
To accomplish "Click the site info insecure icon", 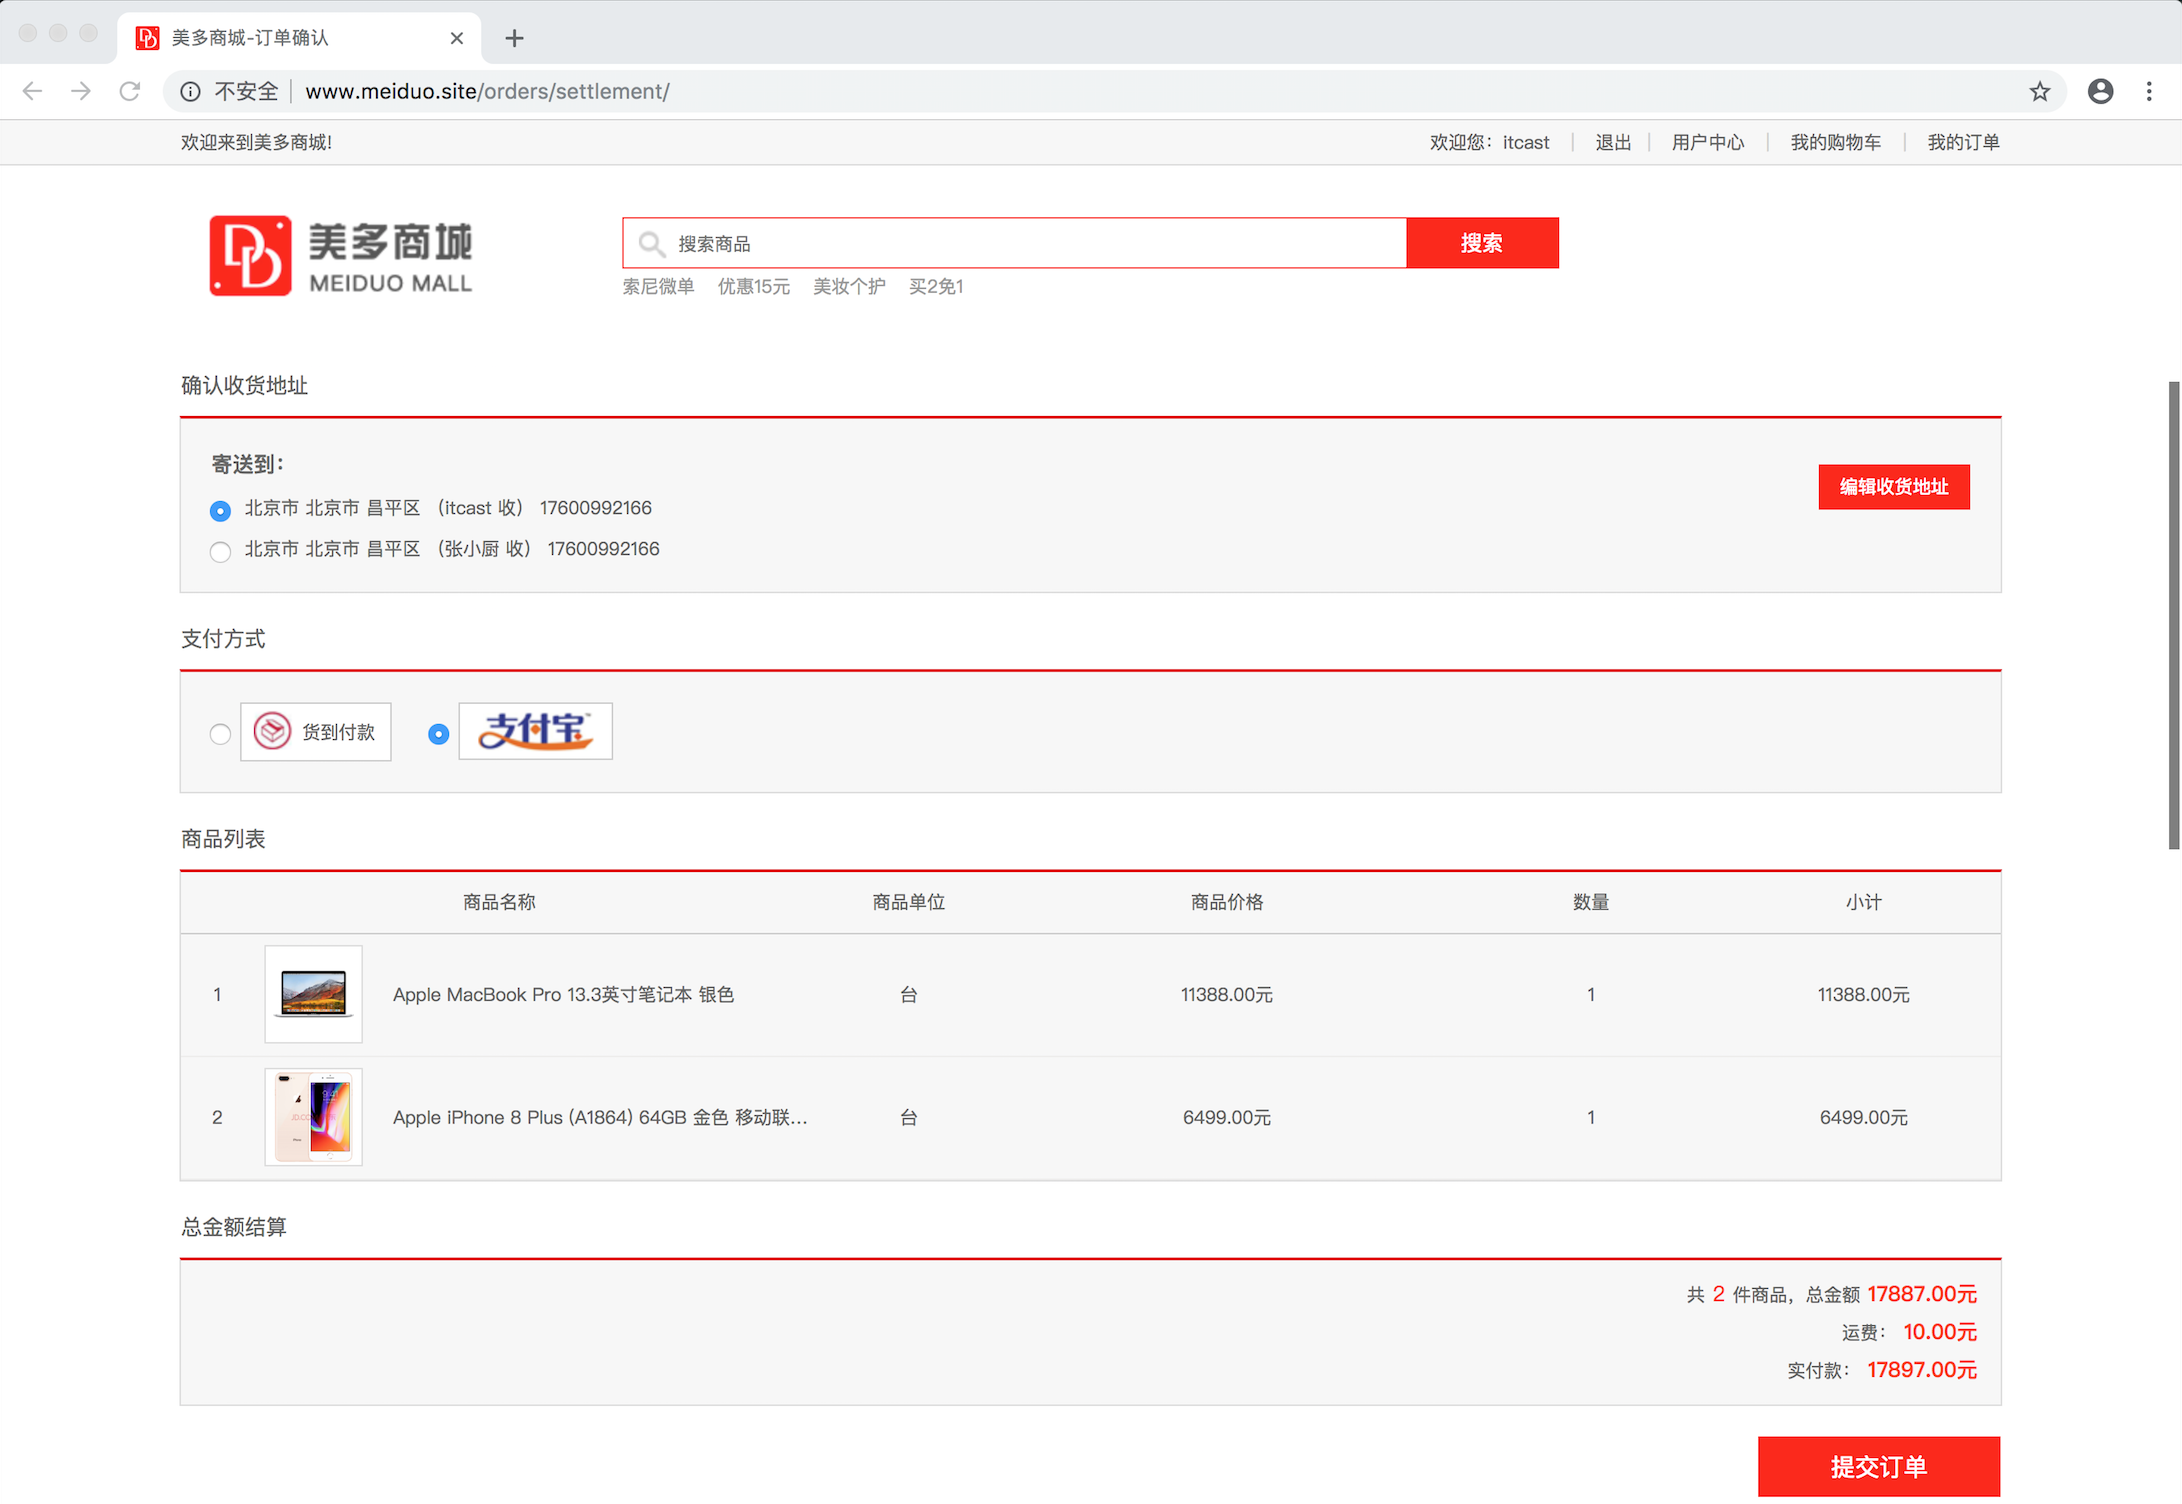I will pyautogui.click(x=190, y=92).
